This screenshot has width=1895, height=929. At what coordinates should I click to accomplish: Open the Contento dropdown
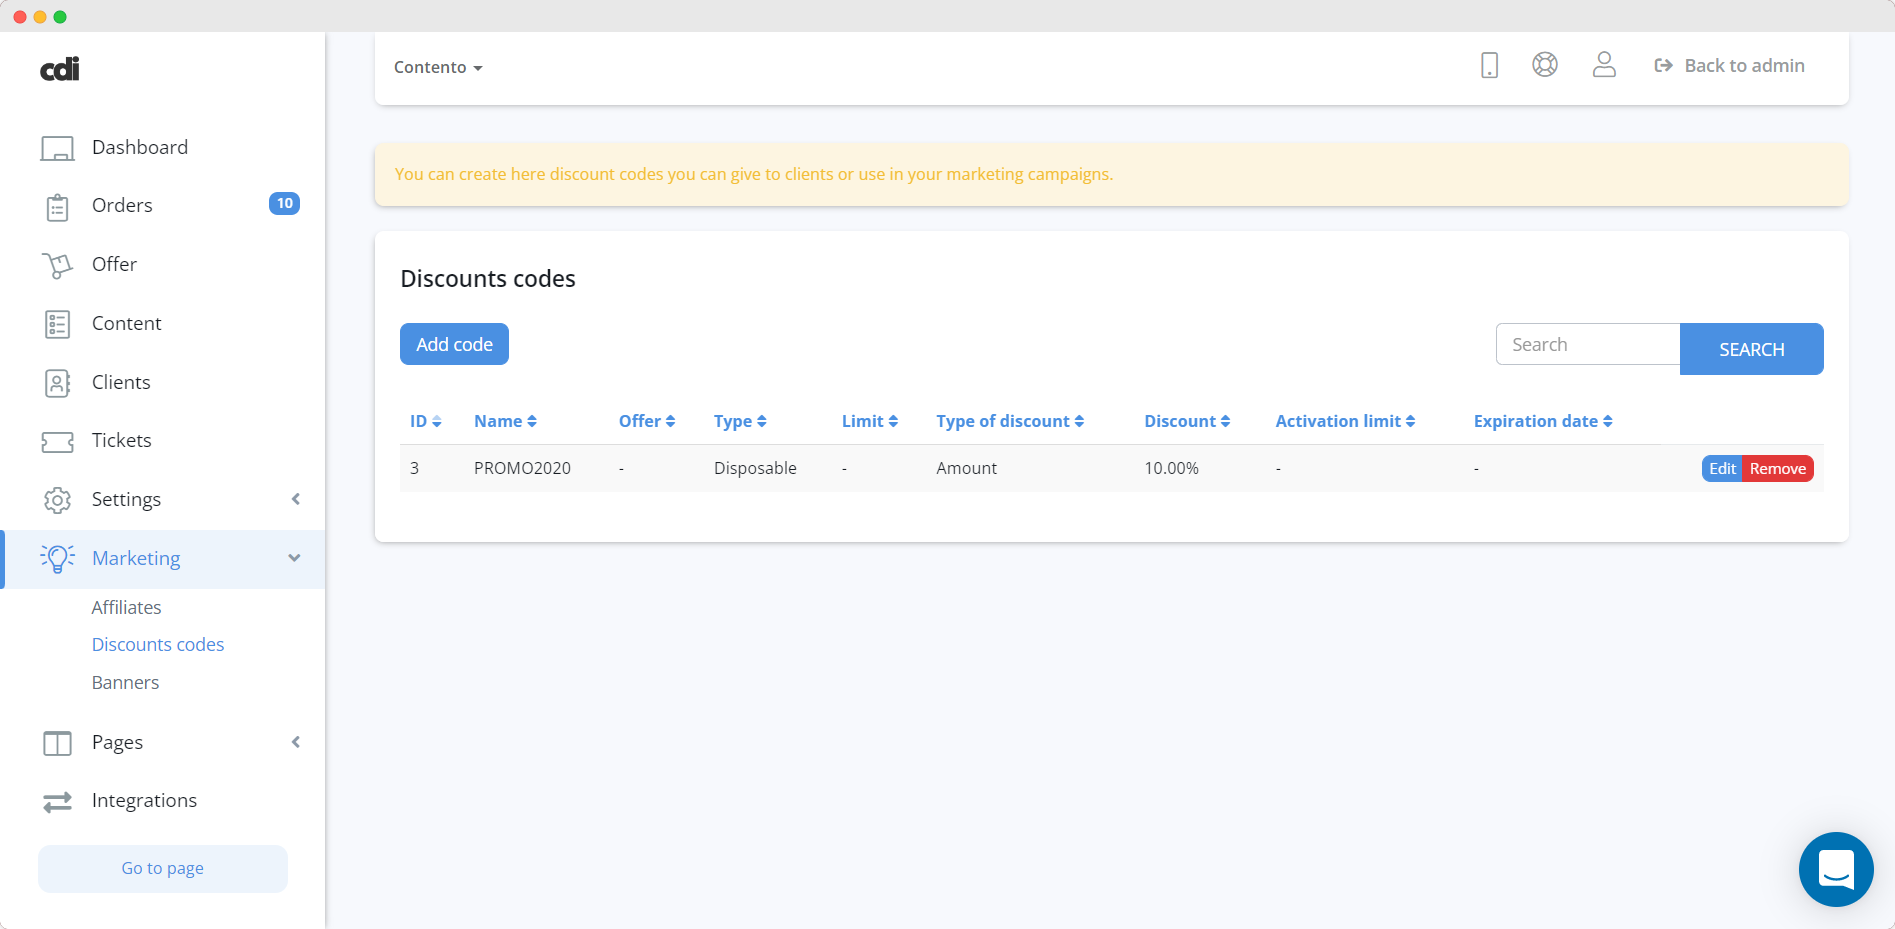pyautogui.click(x=438, y=67)
